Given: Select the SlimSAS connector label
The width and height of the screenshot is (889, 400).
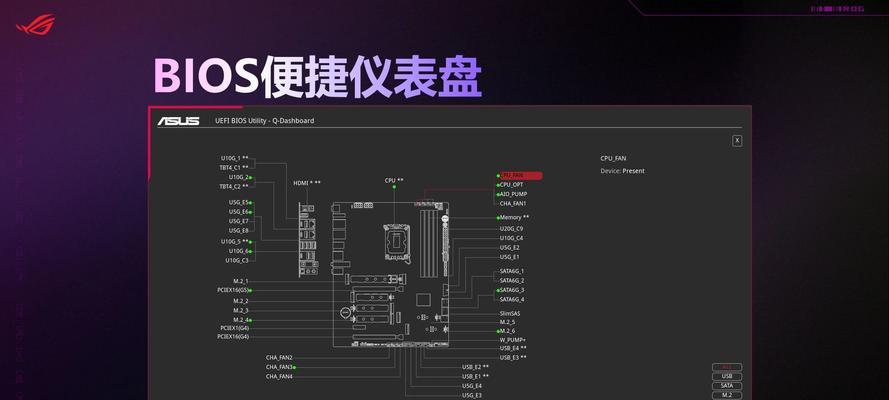Looking at the screenshot, I should coord(510,313).
